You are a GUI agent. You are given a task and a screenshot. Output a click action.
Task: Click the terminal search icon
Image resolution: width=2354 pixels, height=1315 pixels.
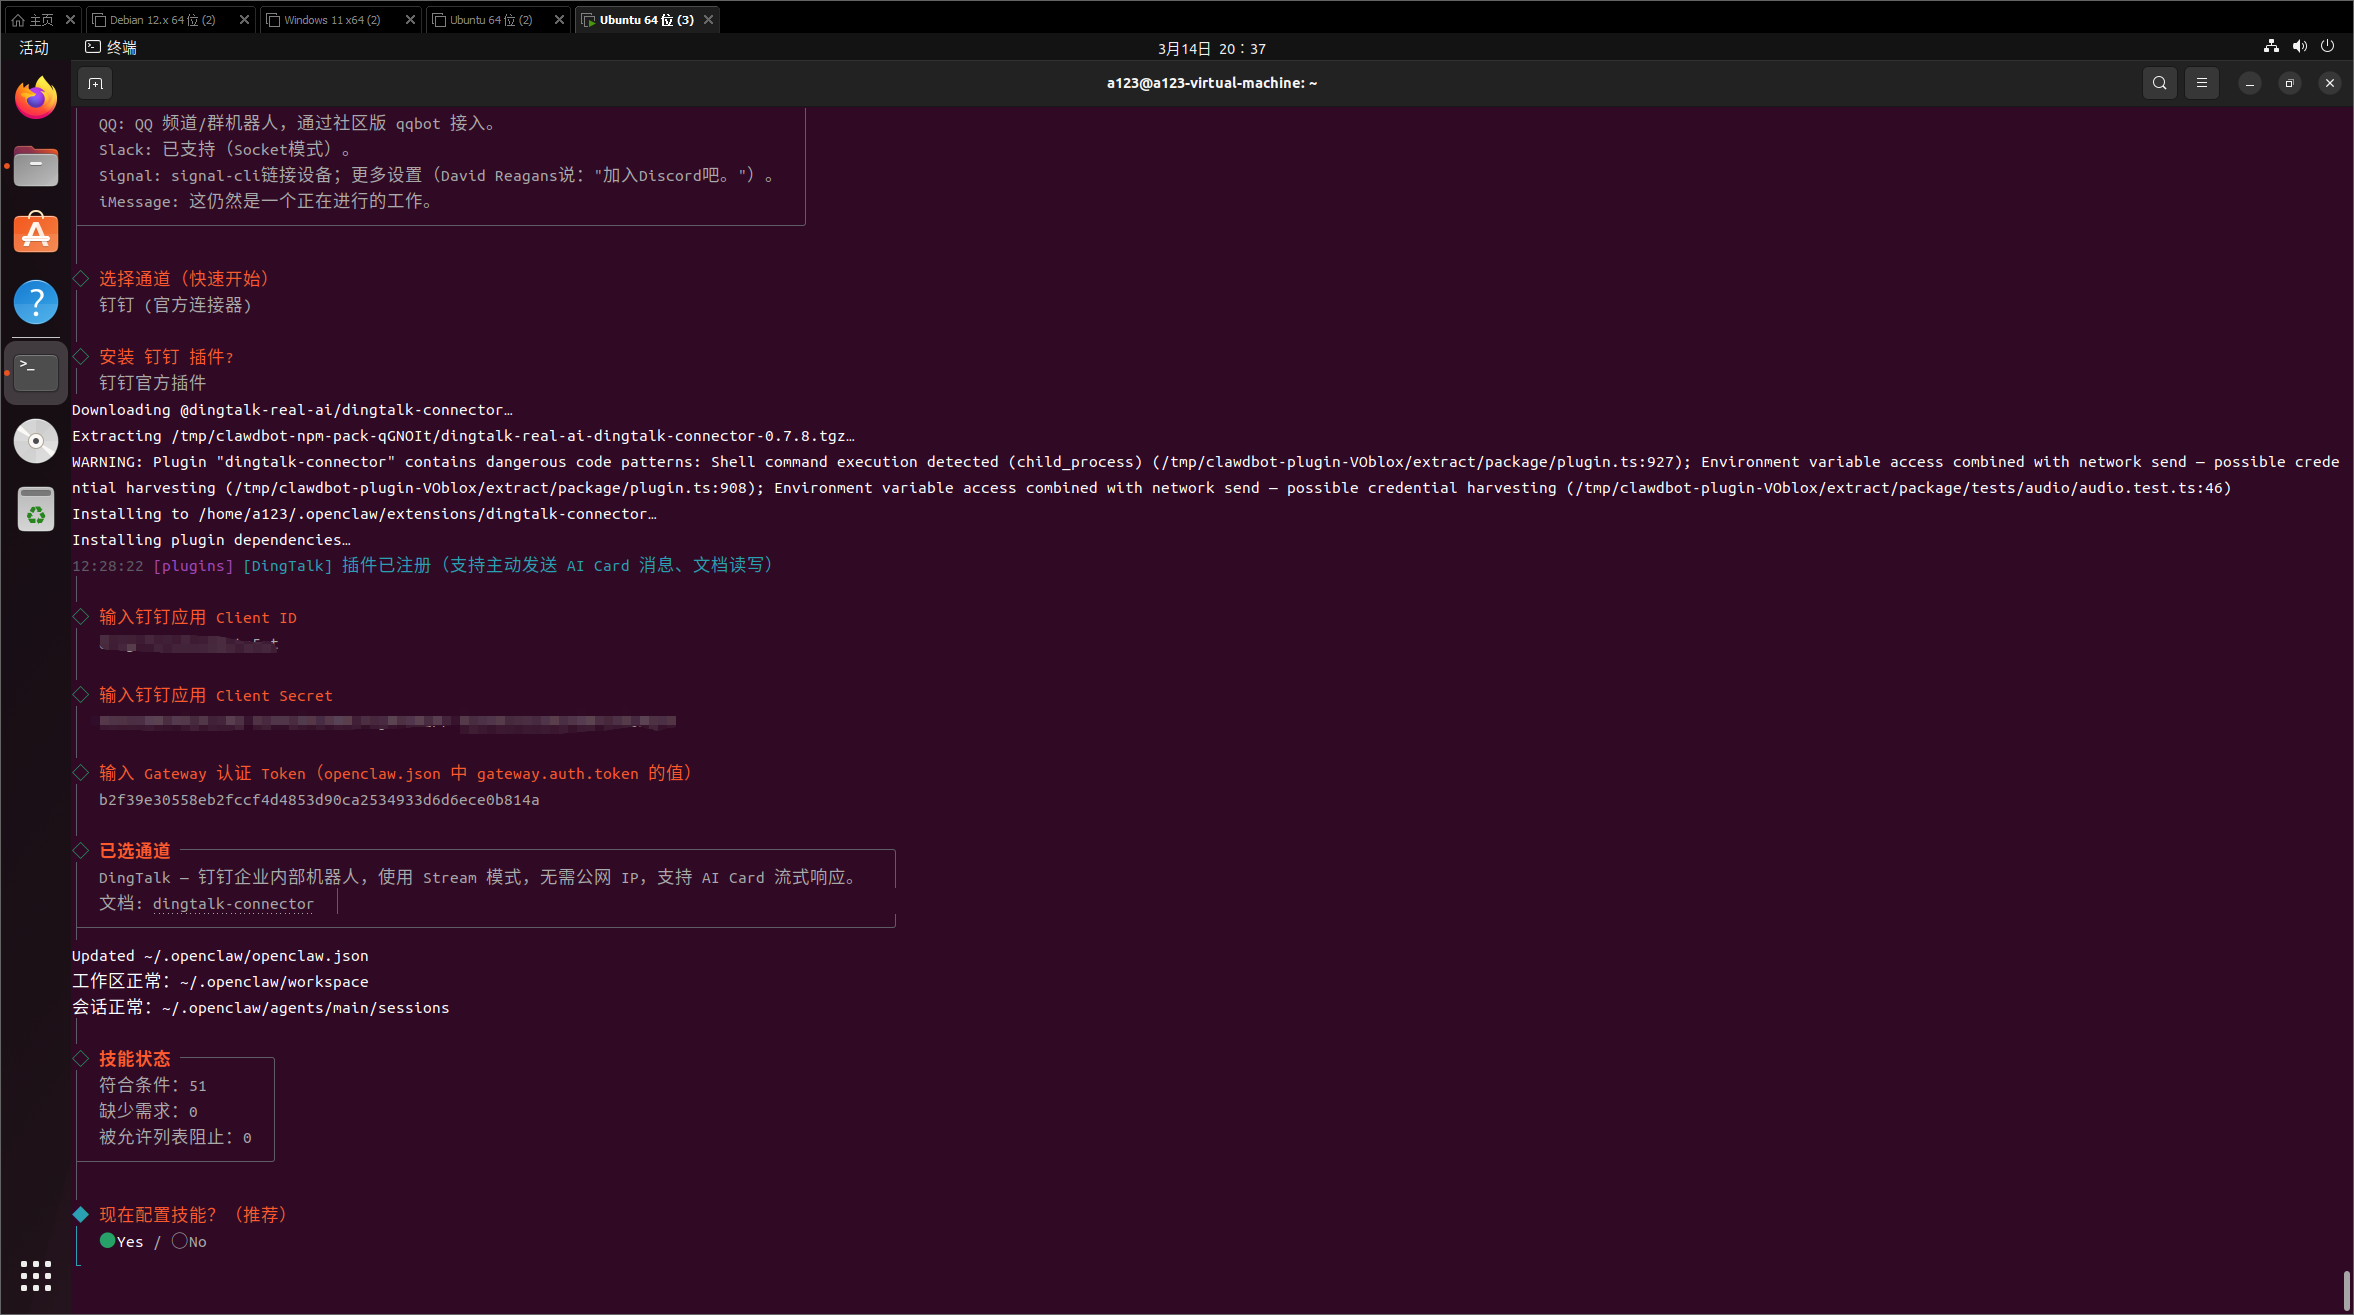[x=2159, y=83]
